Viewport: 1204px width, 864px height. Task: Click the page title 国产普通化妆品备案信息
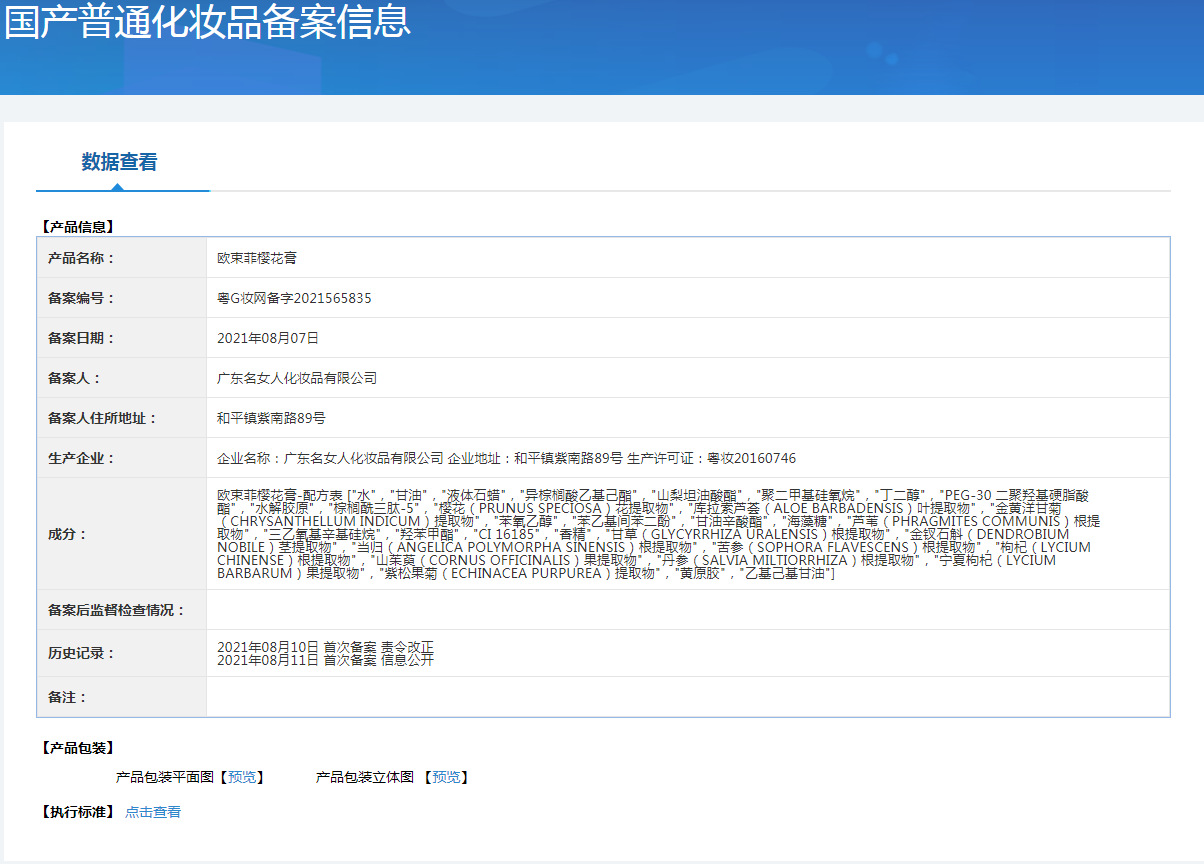(207, 22)
